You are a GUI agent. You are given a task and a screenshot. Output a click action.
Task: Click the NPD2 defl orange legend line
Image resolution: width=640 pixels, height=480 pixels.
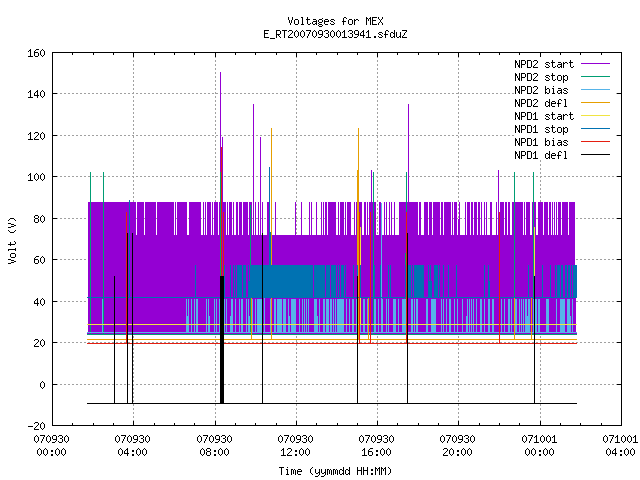click(596, 103)
